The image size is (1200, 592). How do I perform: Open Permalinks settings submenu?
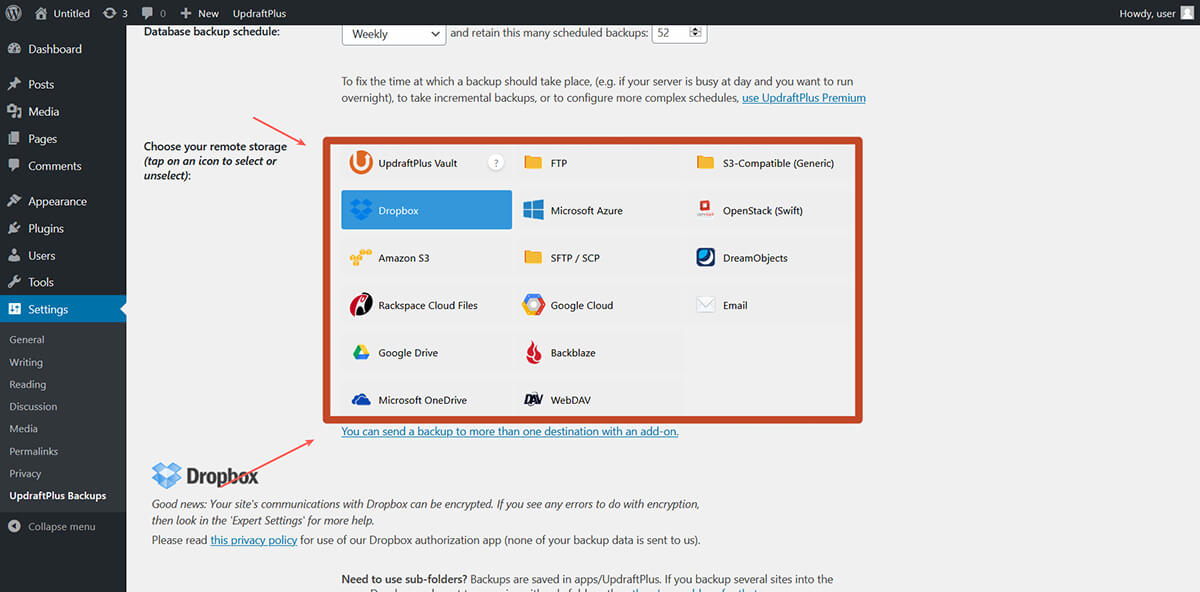34,451
